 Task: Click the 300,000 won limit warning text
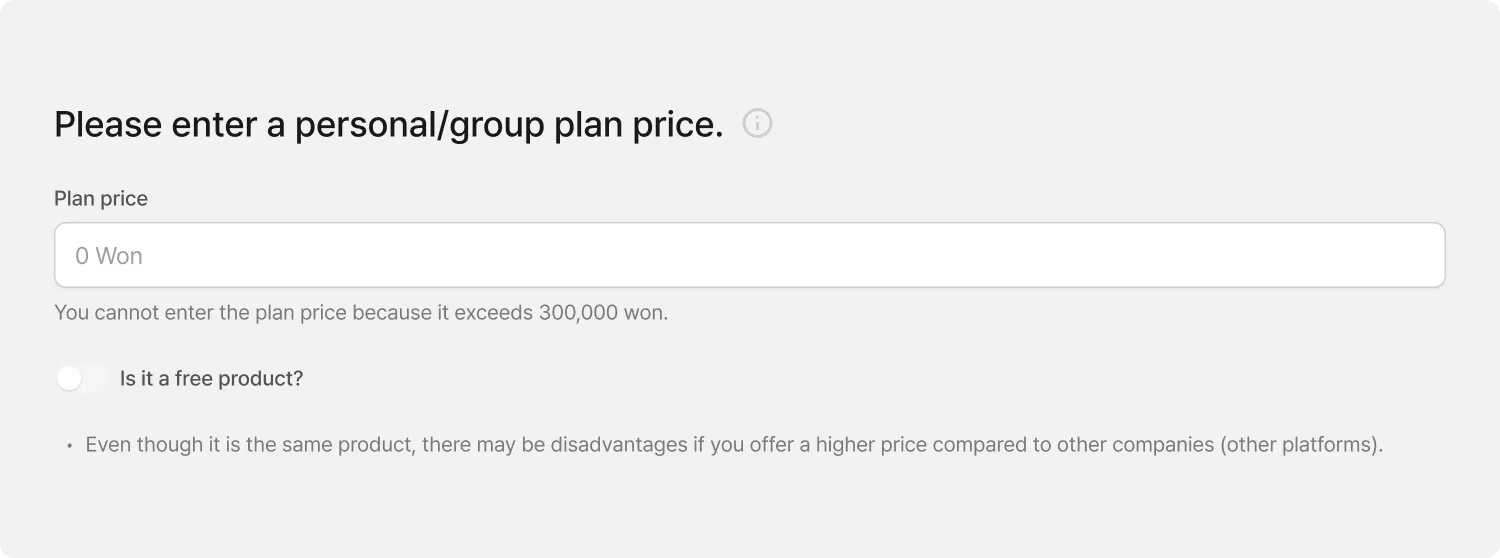click(361, 312)
